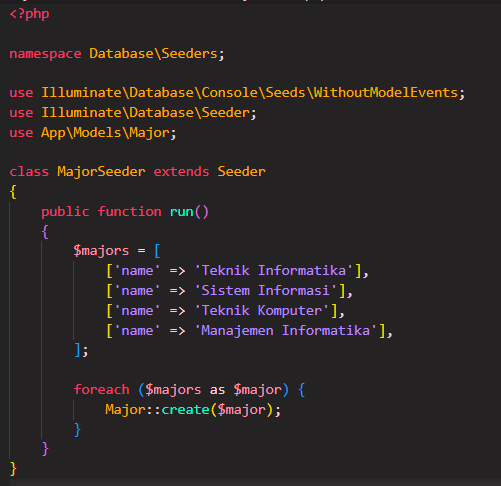Place cursor on namespace keyword
501x486 pixels.
tap(45, 54)
